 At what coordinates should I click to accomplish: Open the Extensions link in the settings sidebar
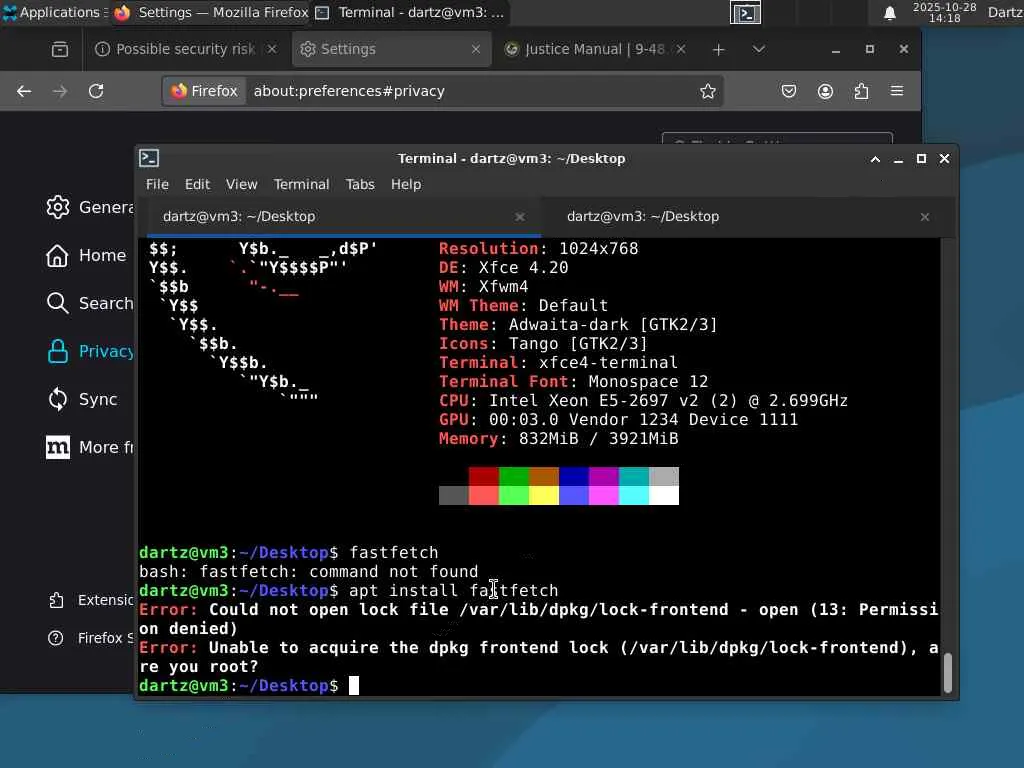[x=90, y=600]
